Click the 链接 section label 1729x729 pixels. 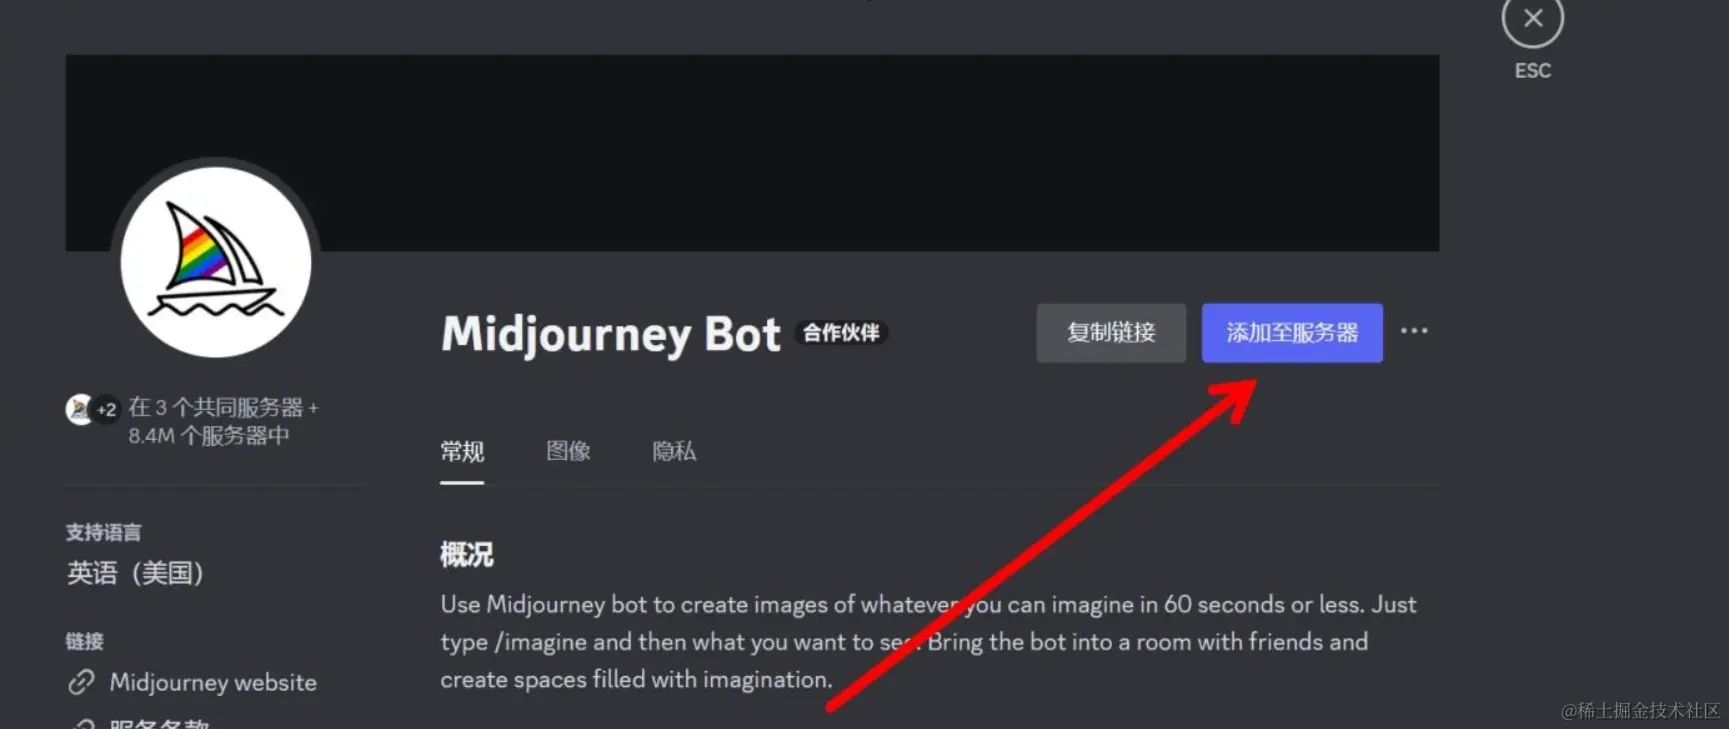tap(85, 642)
